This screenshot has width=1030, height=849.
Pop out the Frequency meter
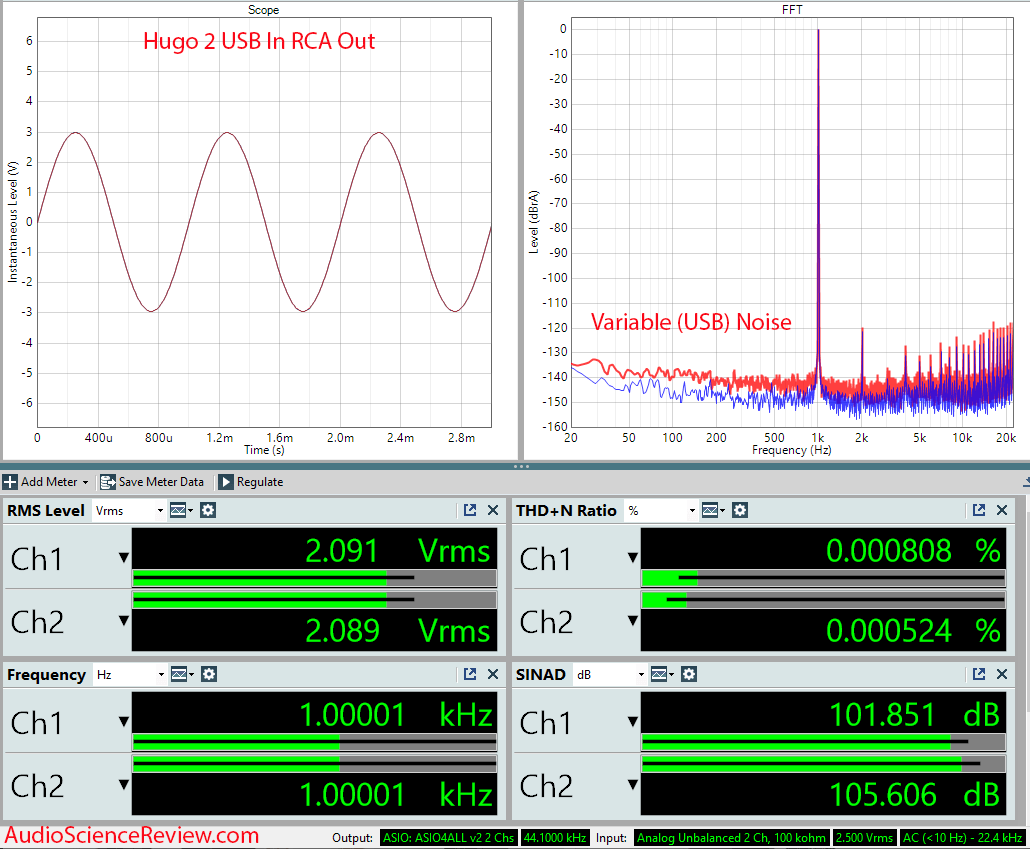(x=470, y=674)
